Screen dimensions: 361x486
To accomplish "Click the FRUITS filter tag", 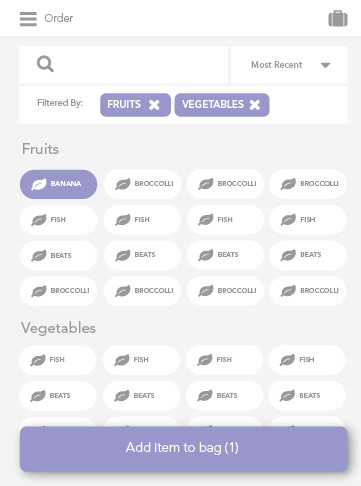I will pyautogui.click(x=135, y=105).
